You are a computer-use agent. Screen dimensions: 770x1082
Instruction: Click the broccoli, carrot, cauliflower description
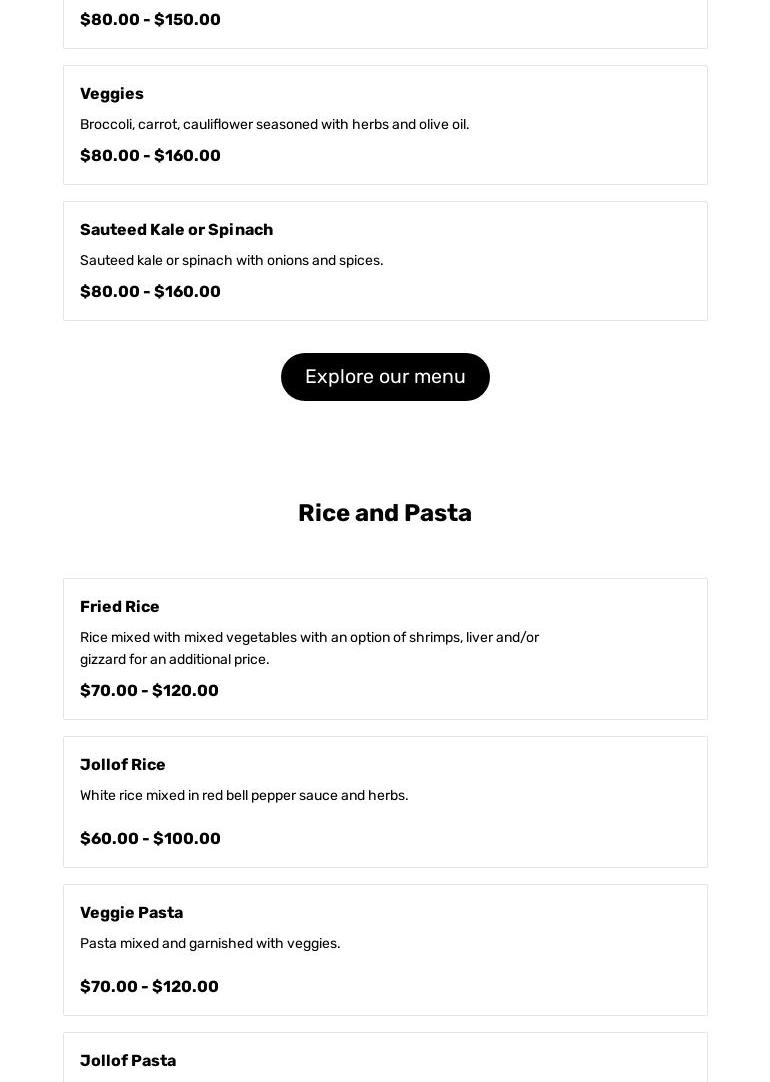coord(274,125)
